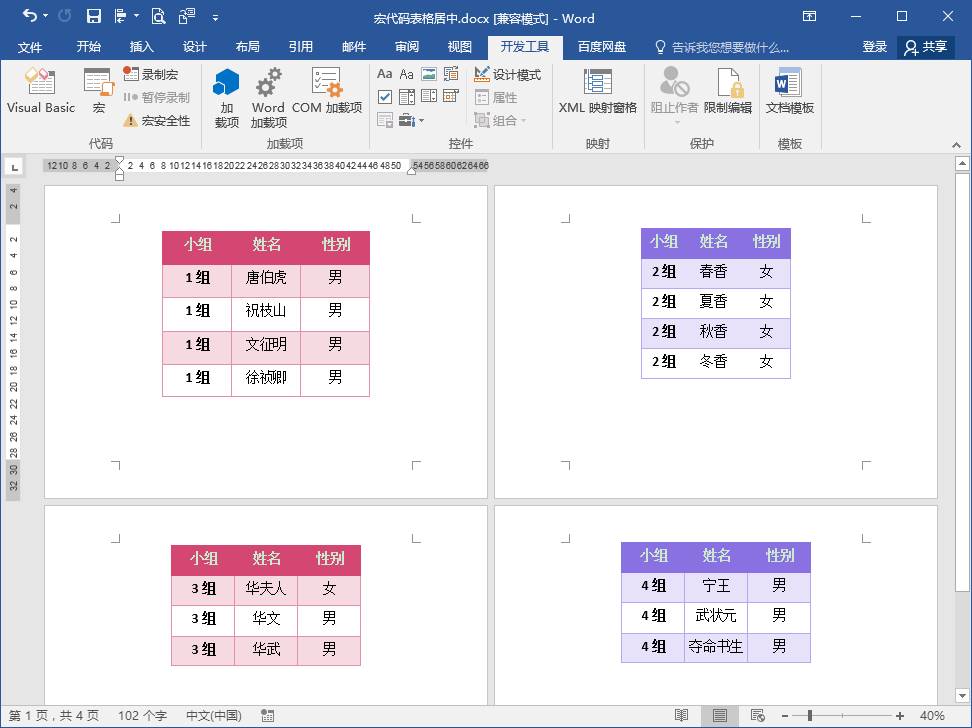Insert a drop-down list content control
Viewport: 972px width, 728px height.
(429, 97)
